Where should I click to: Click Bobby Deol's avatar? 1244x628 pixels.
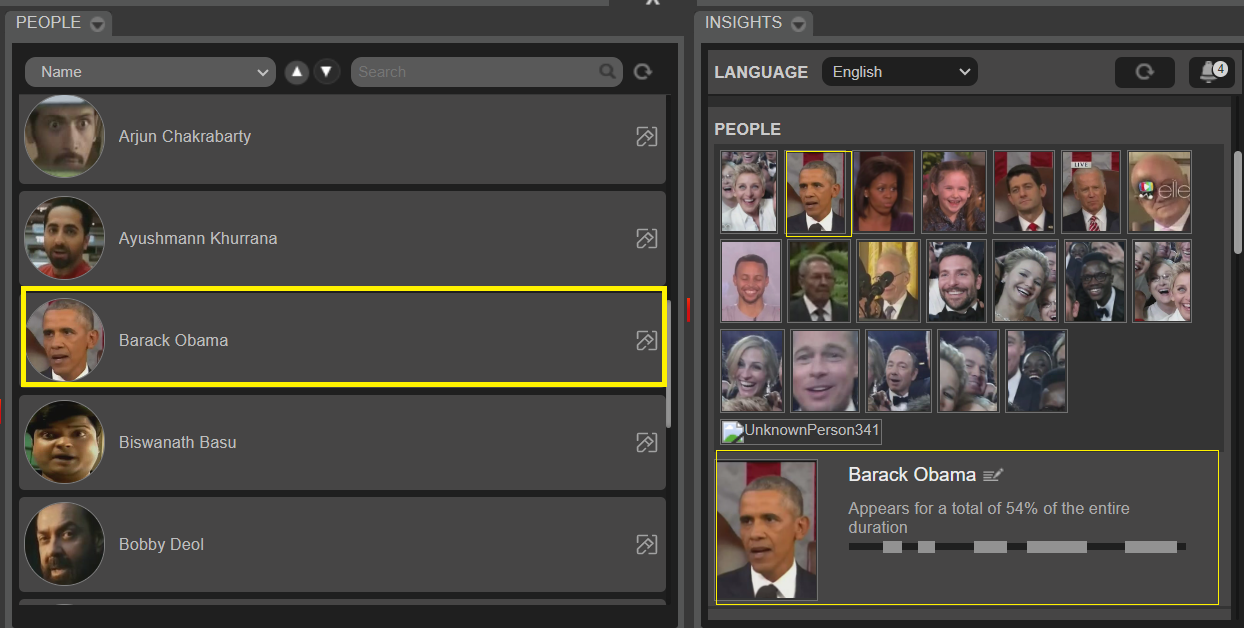pos(64,545)
